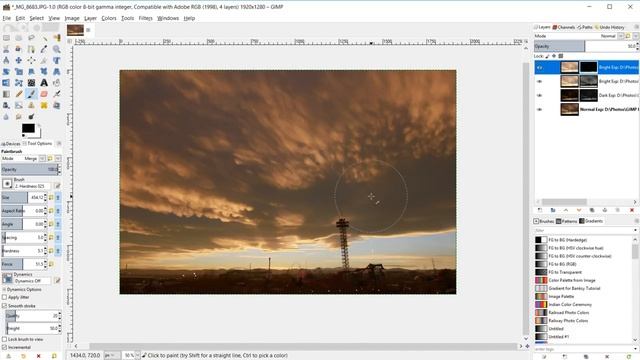Image resolution: width=640 pixels, height=360 pixels.
Task: Select the Fuzzy Select wand tool
Action: click(44, 38)
